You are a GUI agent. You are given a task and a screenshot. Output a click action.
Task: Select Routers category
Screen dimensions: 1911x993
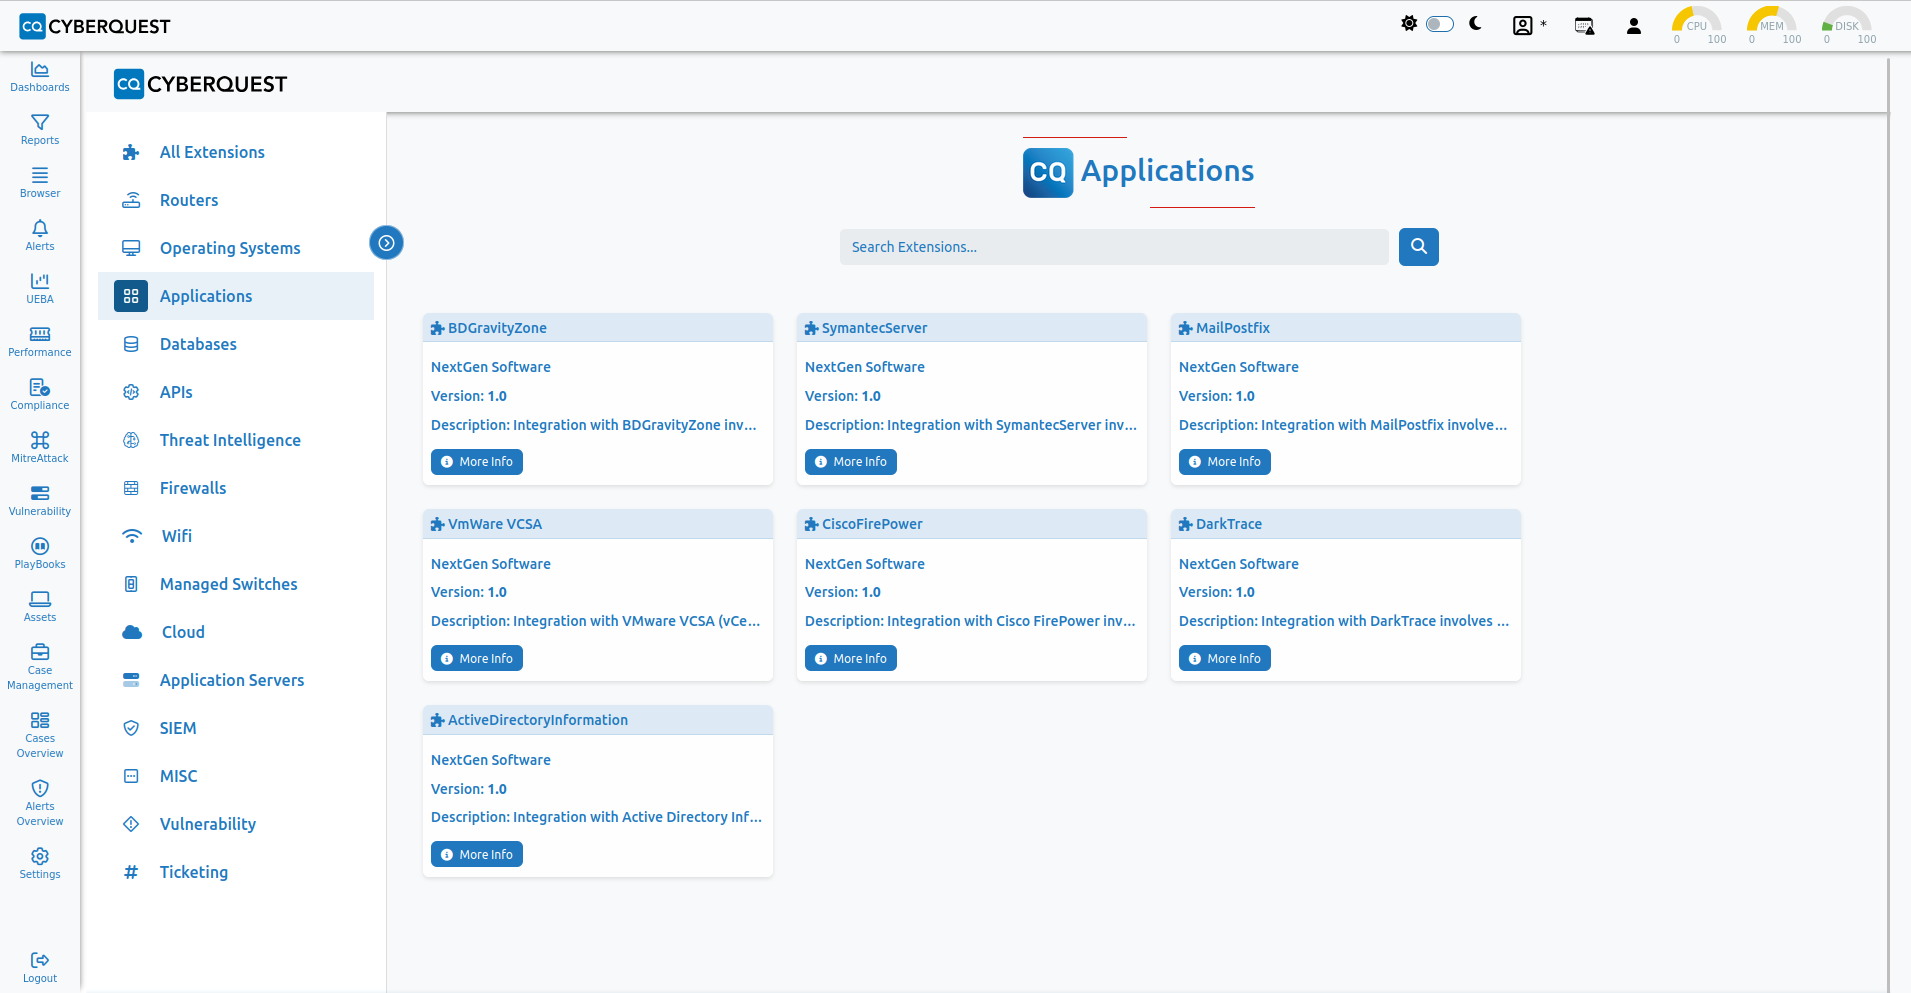point(236,200)
